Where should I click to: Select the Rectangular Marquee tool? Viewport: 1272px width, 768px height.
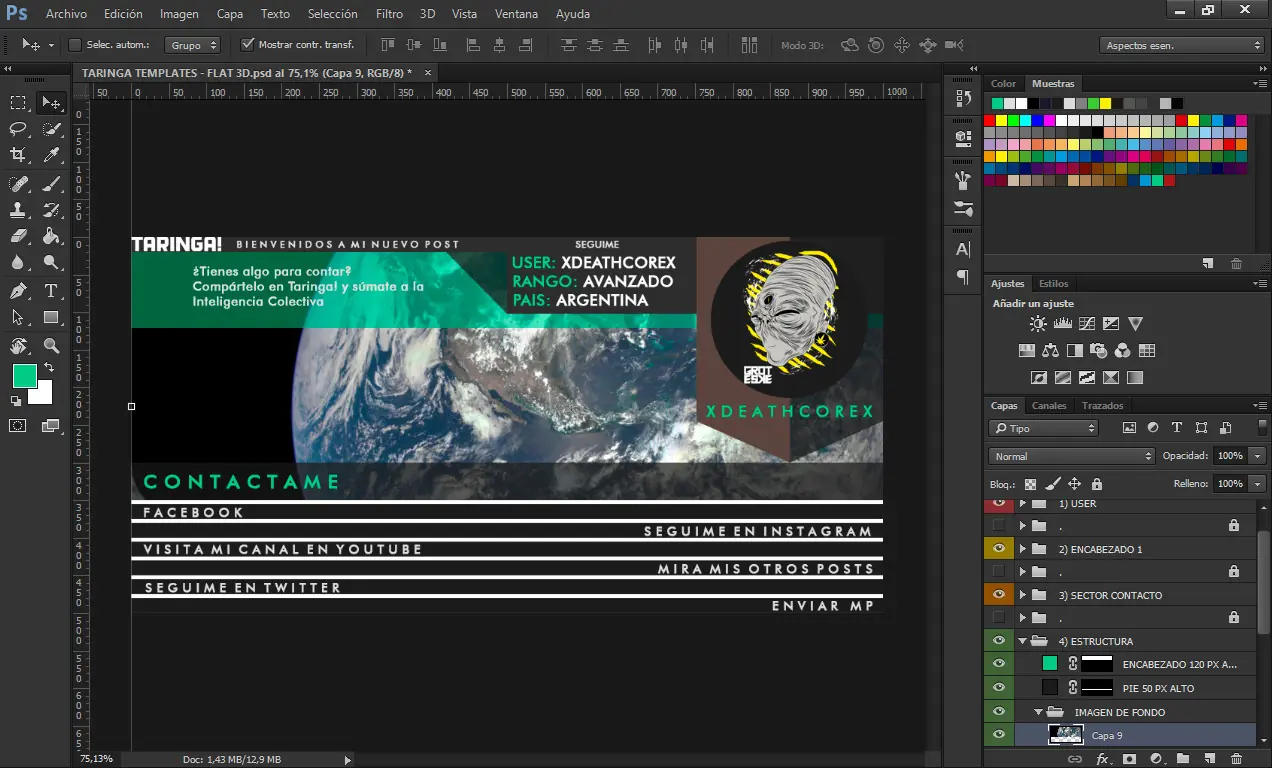[18, 102]
